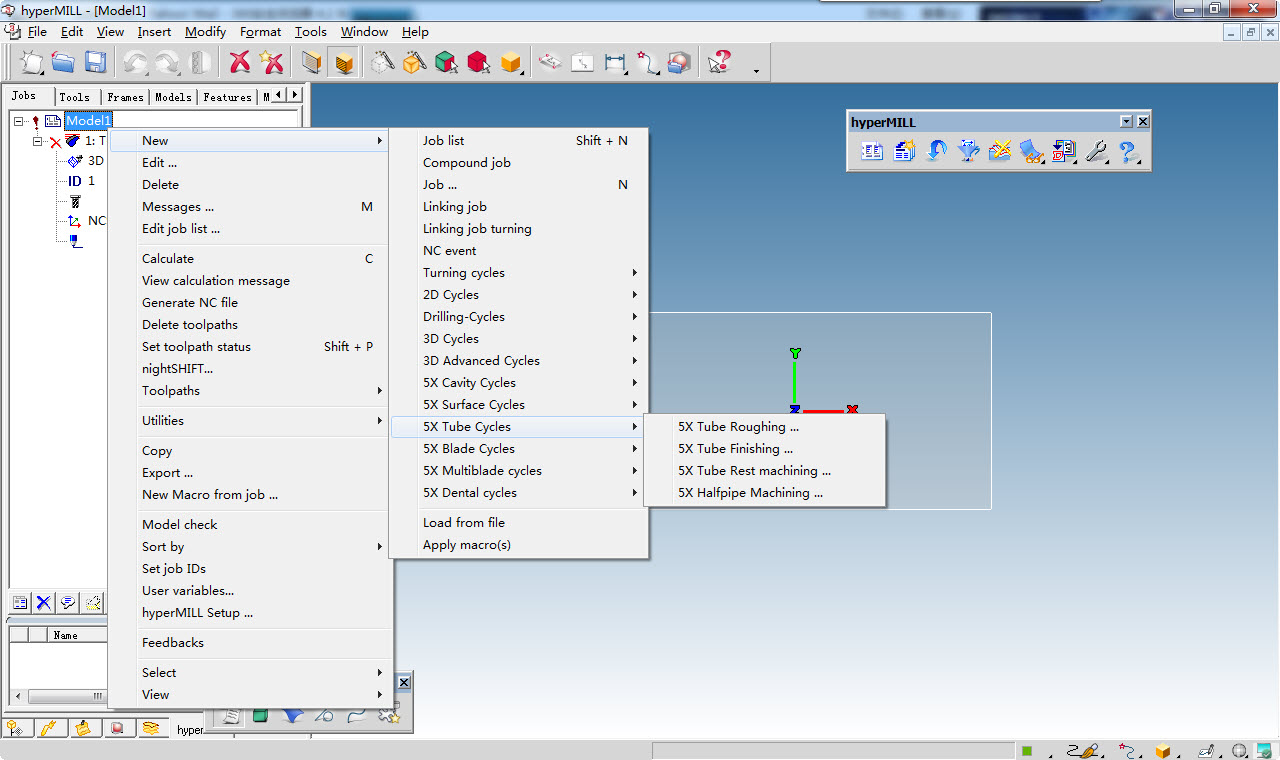Screen dimensions: 1280x760
Task: Click the green square status bar icon
Action: pos(1026,750)
